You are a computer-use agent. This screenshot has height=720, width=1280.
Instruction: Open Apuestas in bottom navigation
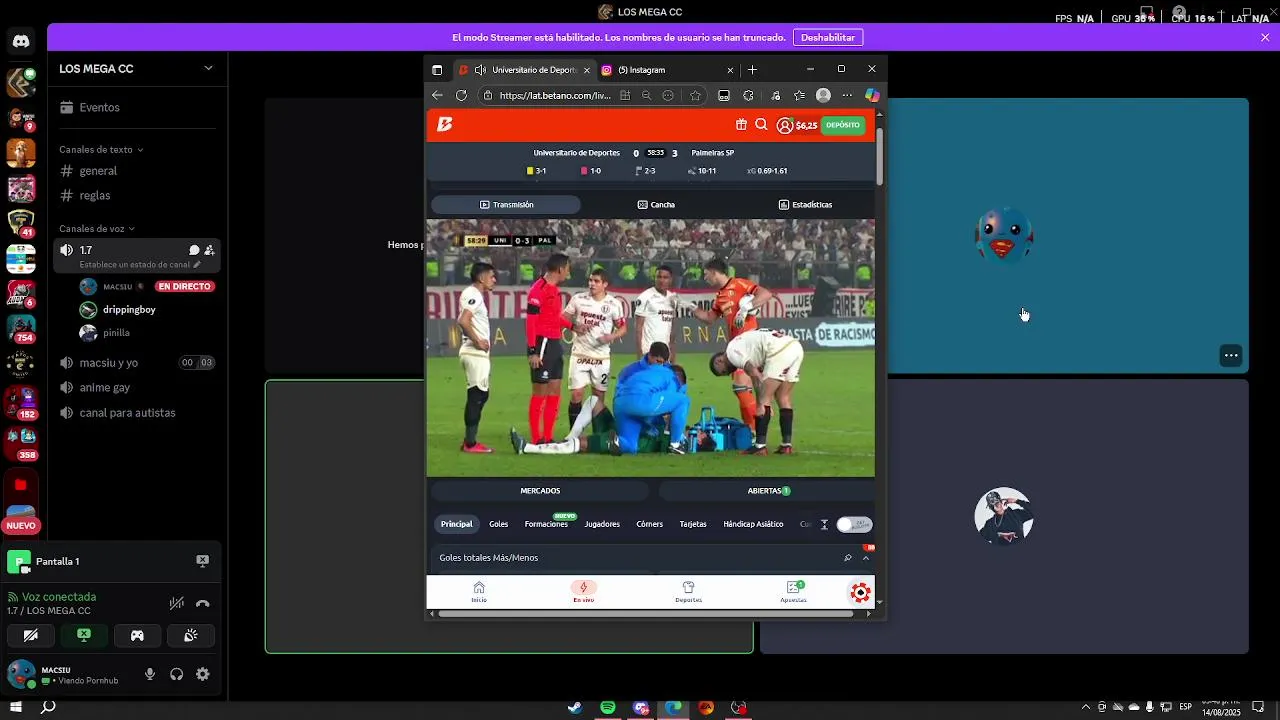pos(793,592)
